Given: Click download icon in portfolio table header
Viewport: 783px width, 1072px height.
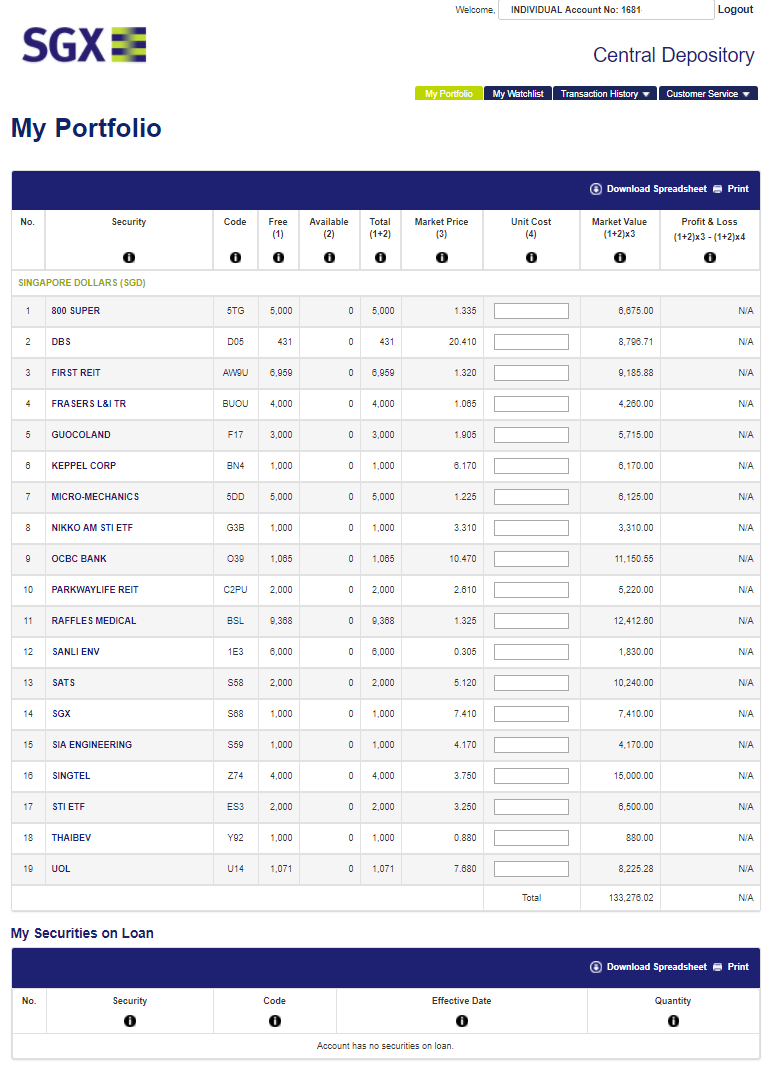Looking at the screenshot, I should tap(596, 189).
